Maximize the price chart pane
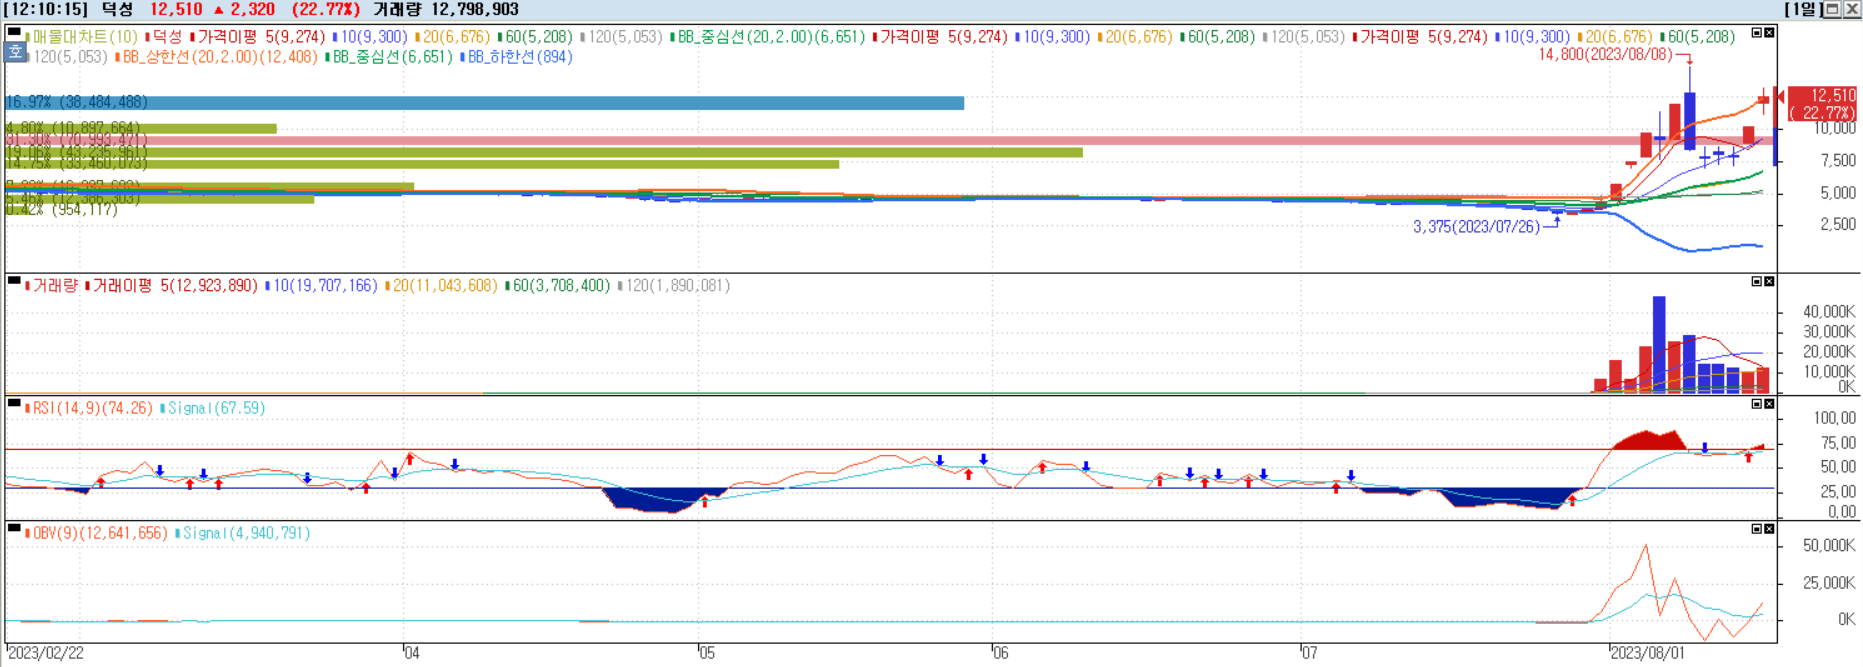Screen dimensions: 1863x667 (x=1756, y=33)
